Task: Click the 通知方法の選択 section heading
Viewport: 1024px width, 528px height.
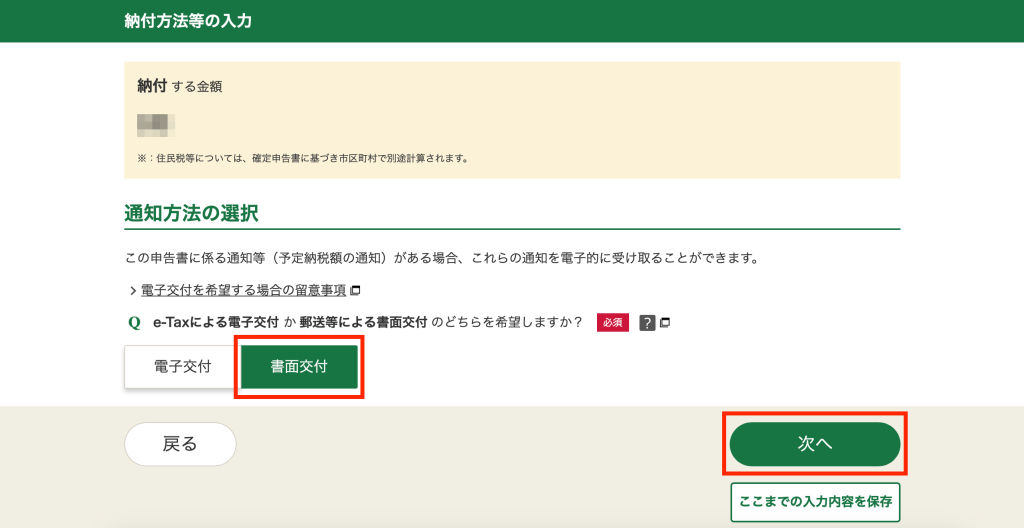Action: (191, 213)
